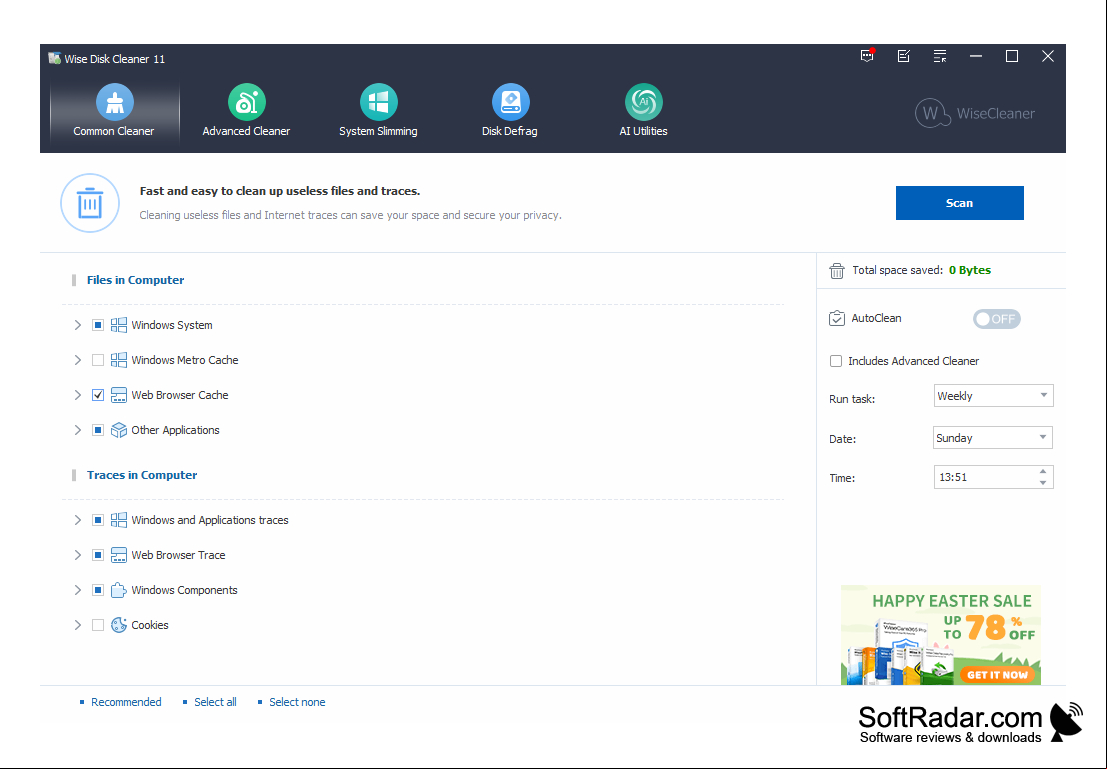Click the AutoClean clipboard icon

837,318
